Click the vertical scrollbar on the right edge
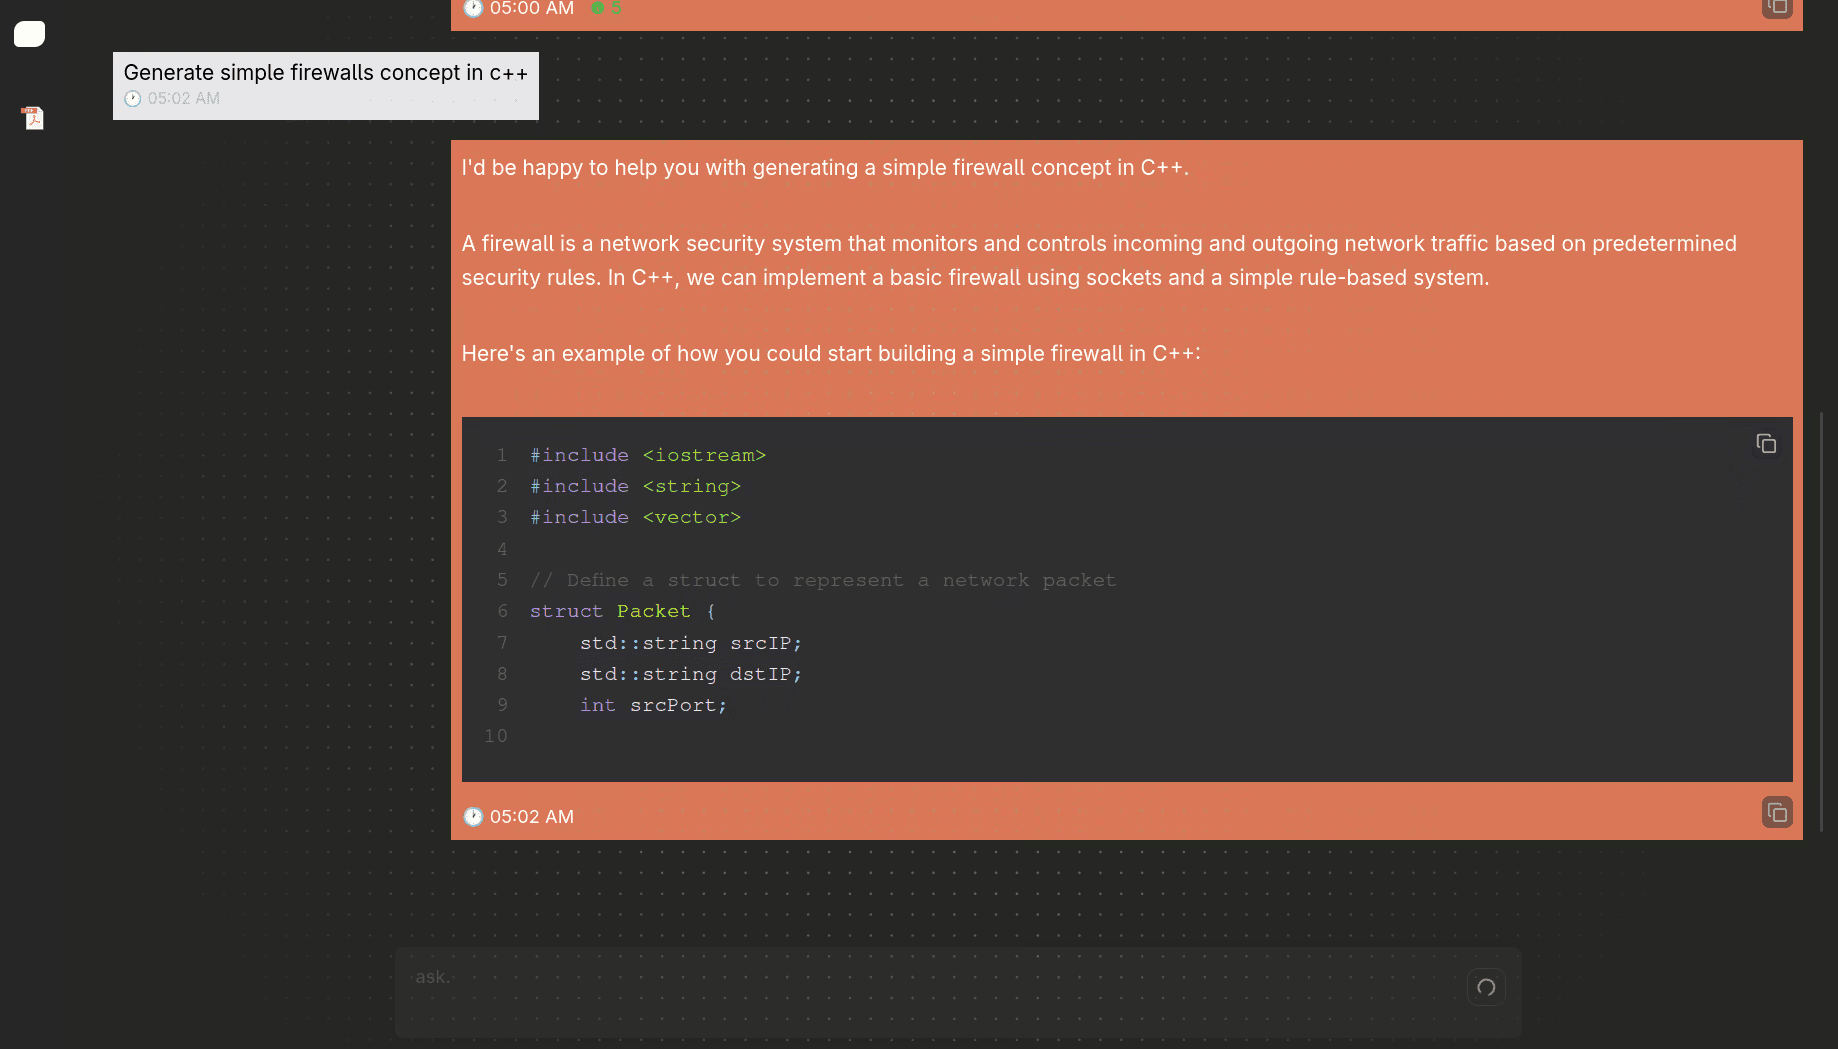The height and width of the screenshot is (1049, 1838). click(x=1821, y=620)
